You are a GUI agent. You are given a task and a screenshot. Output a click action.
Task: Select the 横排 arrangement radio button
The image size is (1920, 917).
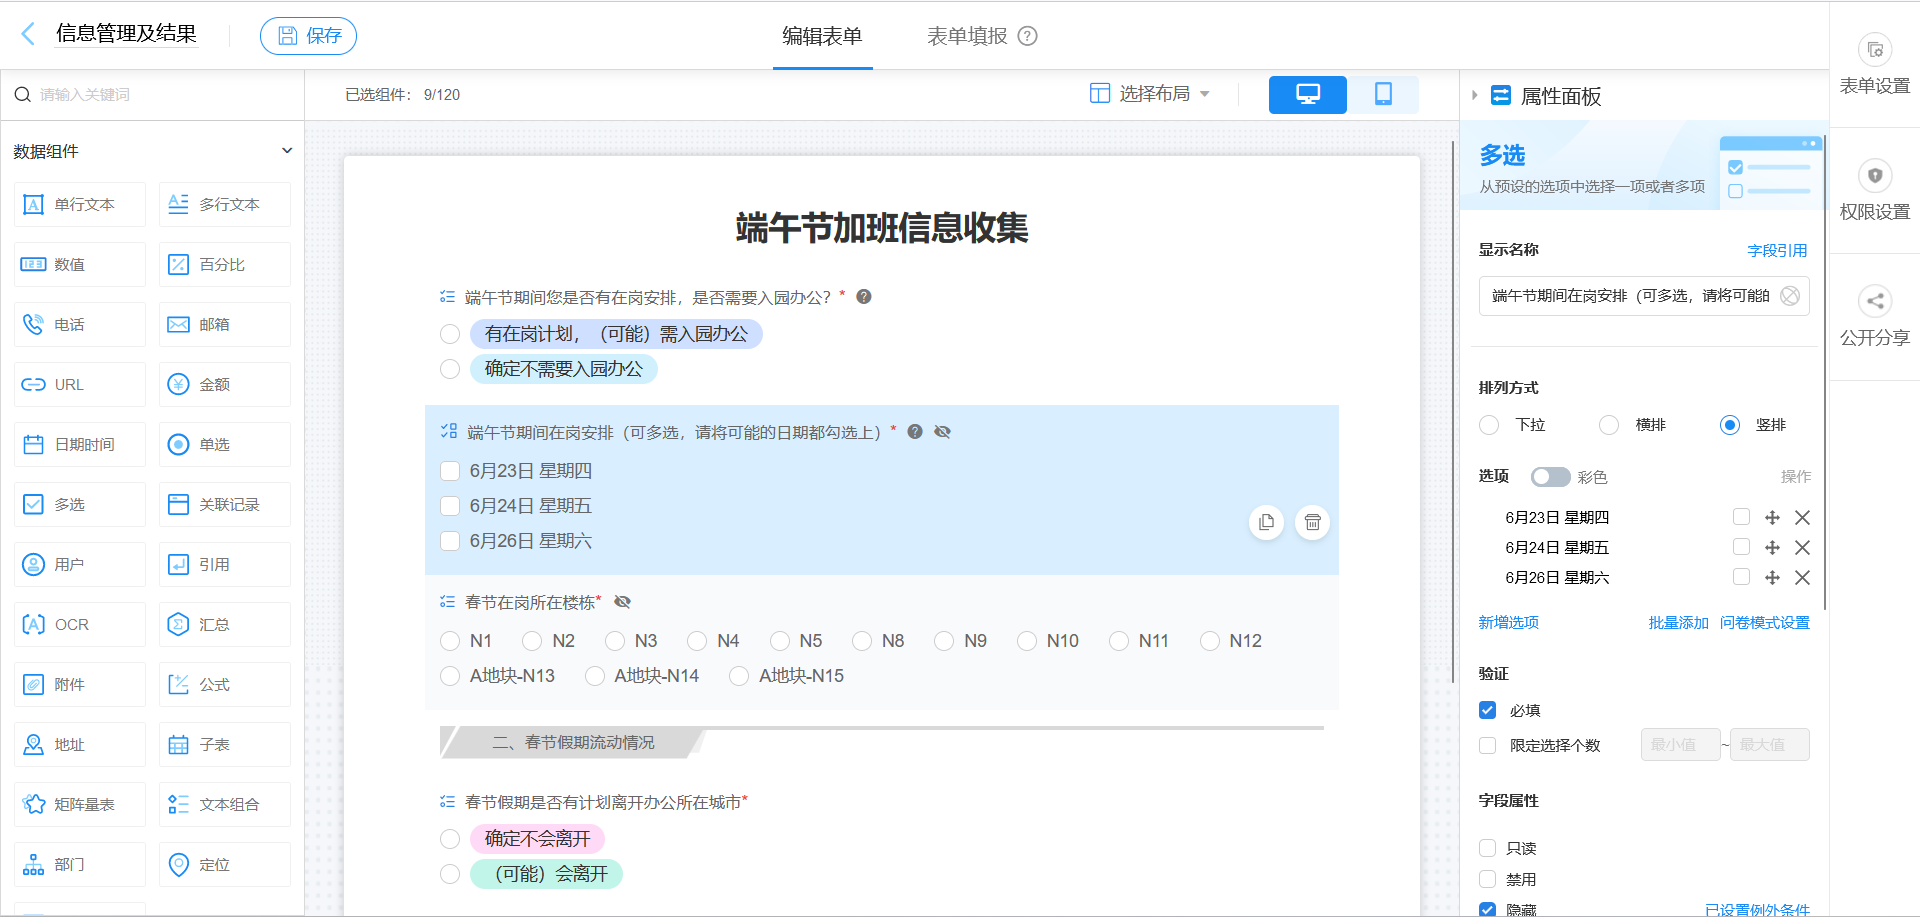point(1608,425)
